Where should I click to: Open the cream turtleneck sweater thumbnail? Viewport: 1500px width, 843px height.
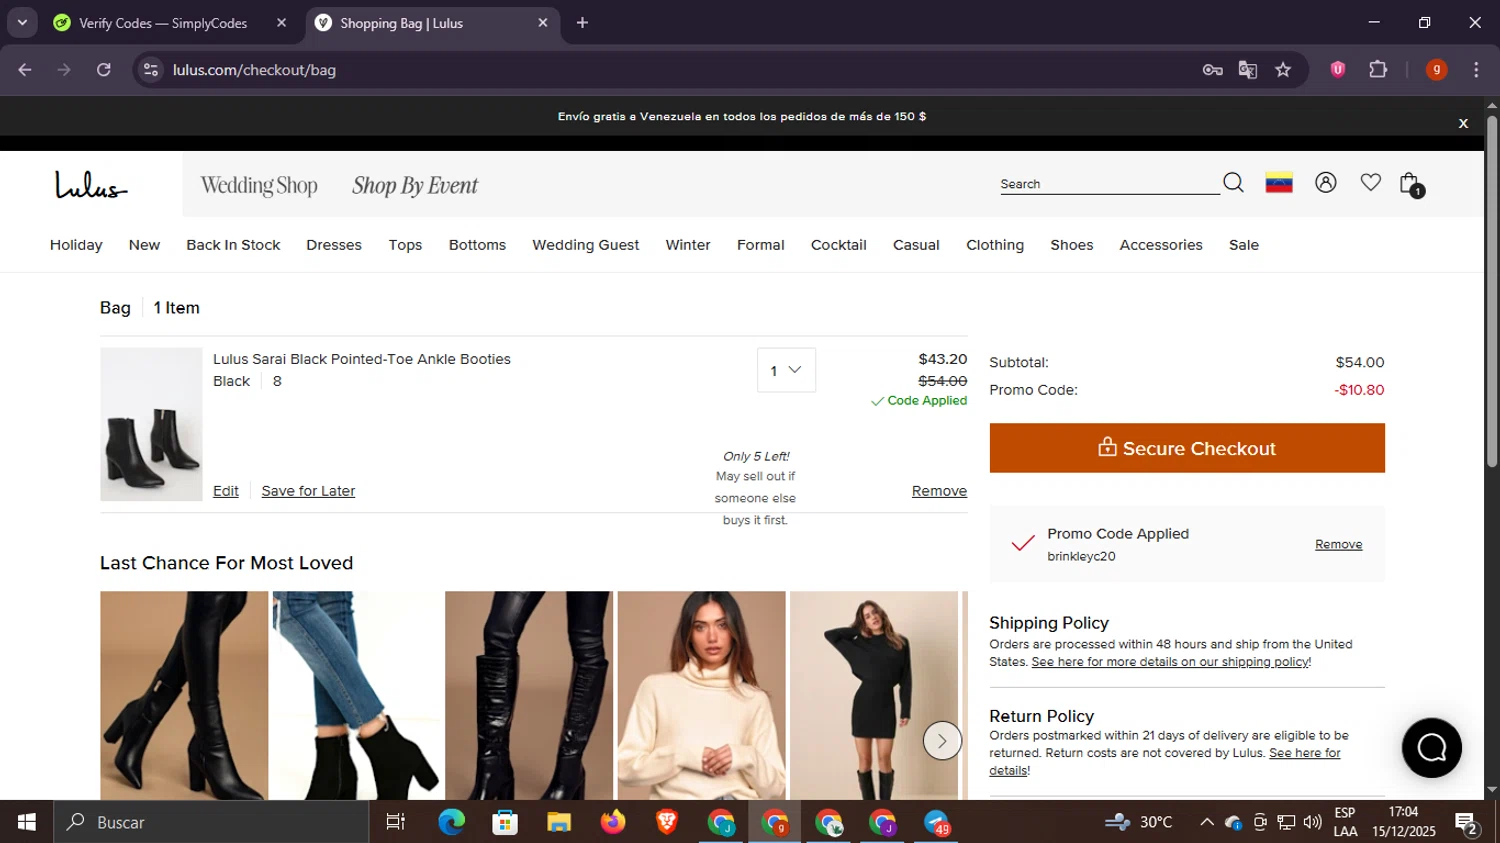[x=701, y=695]
